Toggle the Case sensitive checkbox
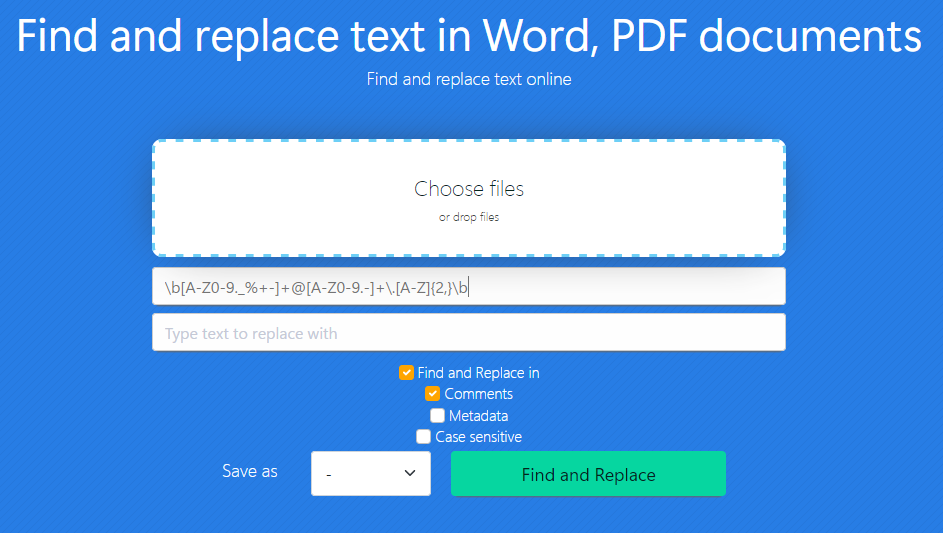The image size is (943, 533). click(x=424, y=437)
